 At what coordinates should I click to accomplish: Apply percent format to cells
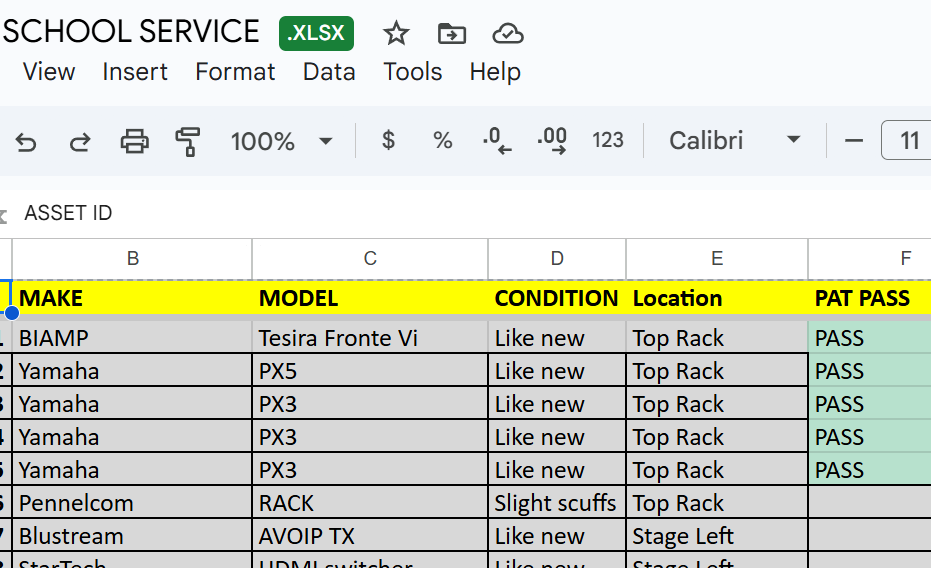pyautogui.click(x=443, y=141)
